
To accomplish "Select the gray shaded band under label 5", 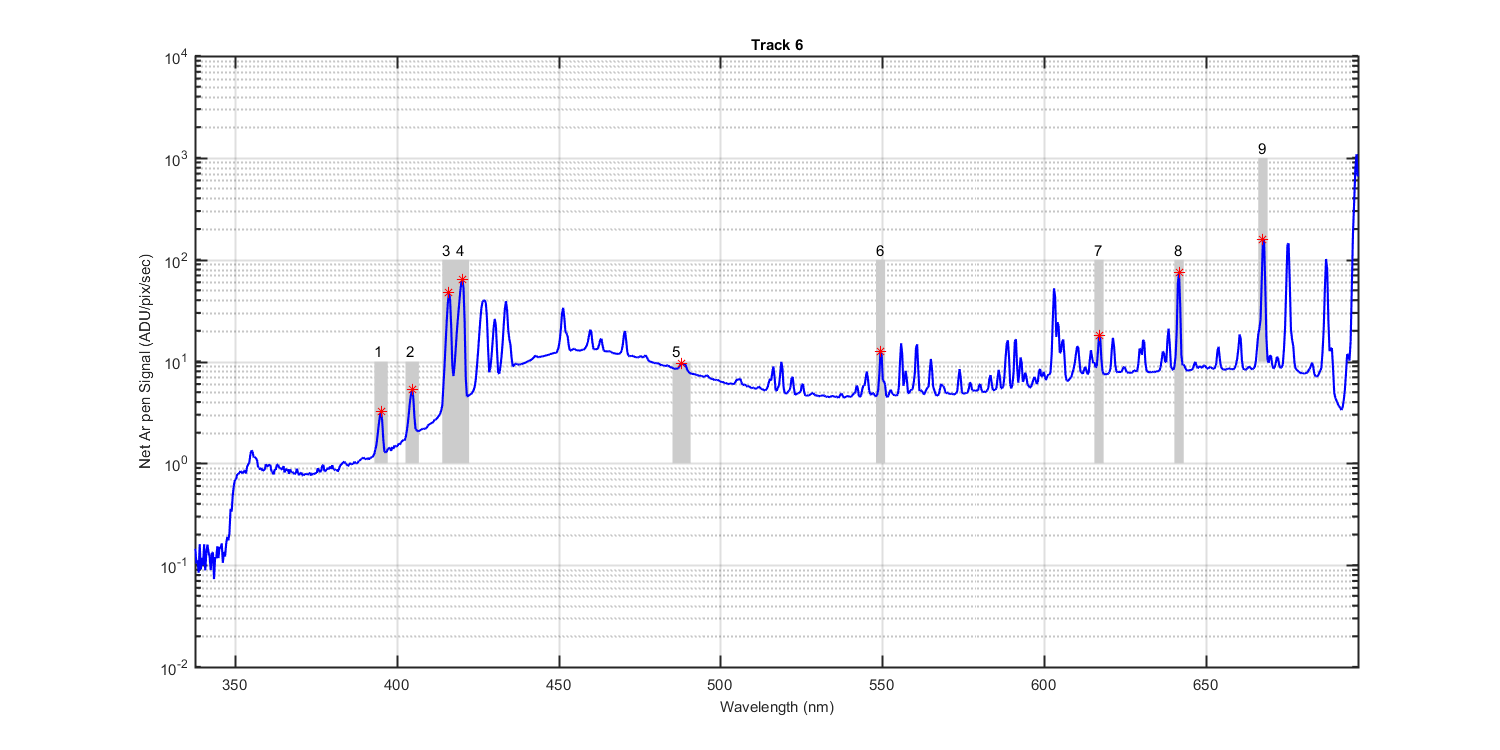I will coord(681,413).
